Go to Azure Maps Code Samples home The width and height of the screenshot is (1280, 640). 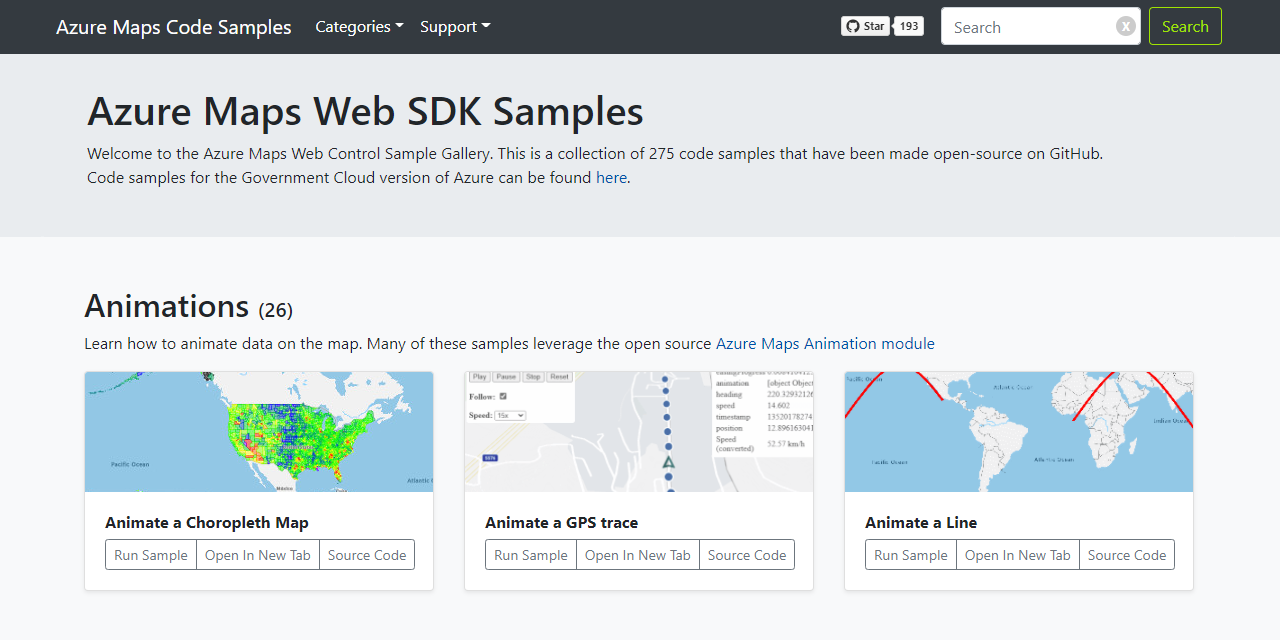(174, 27)
